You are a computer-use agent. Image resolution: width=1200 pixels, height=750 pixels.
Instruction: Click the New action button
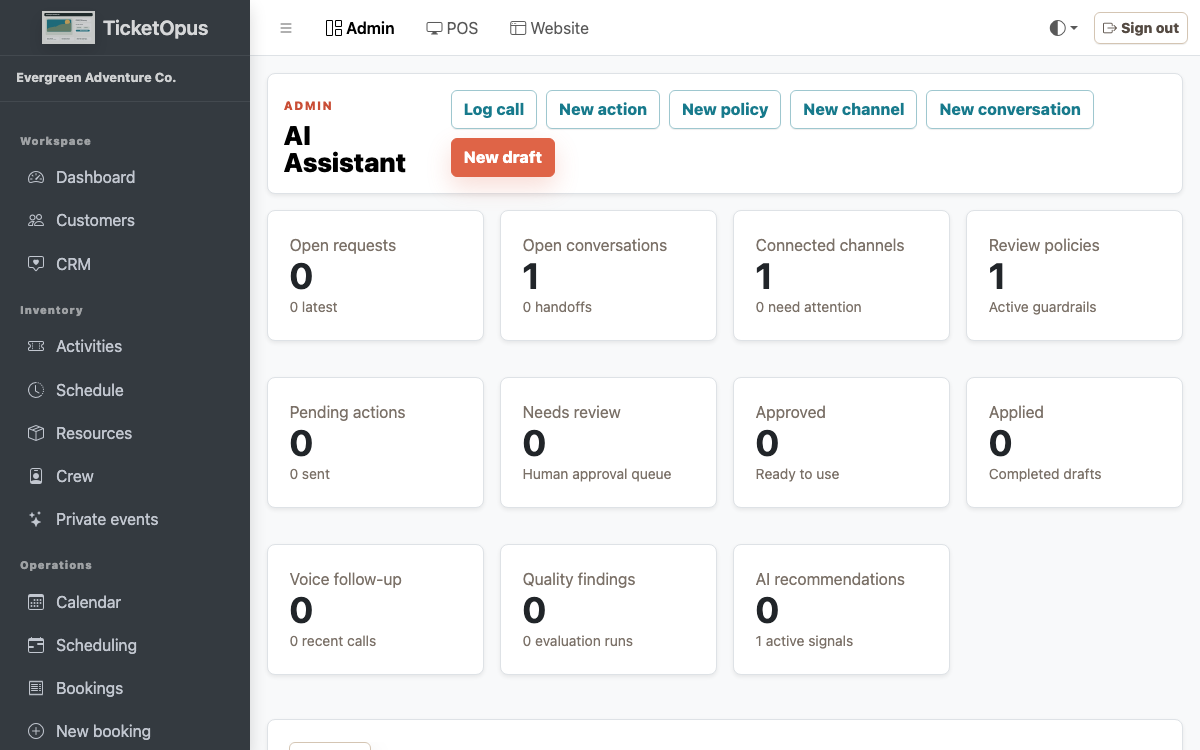[603, 110]
